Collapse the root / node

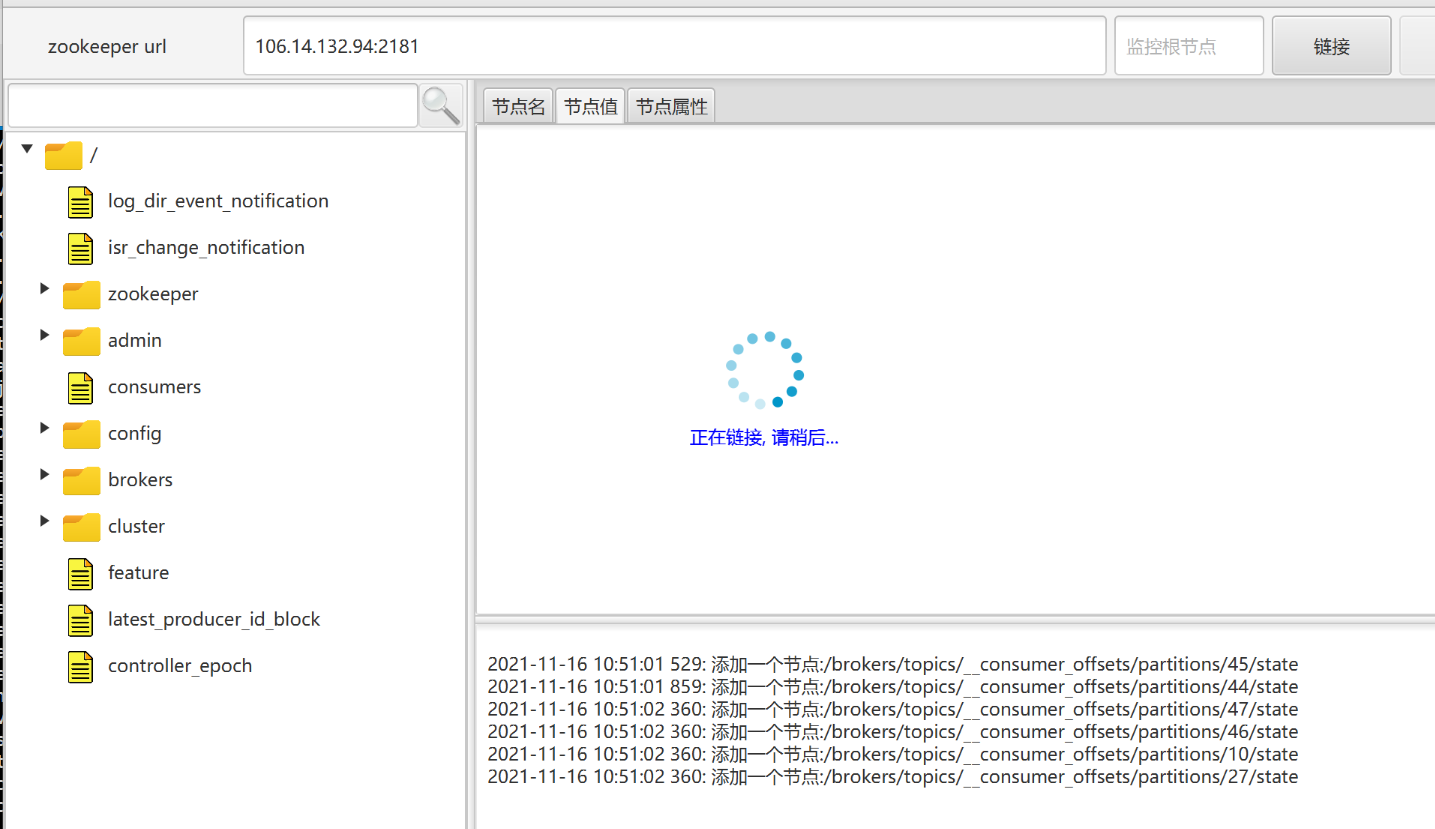click(x=27, y=149)
